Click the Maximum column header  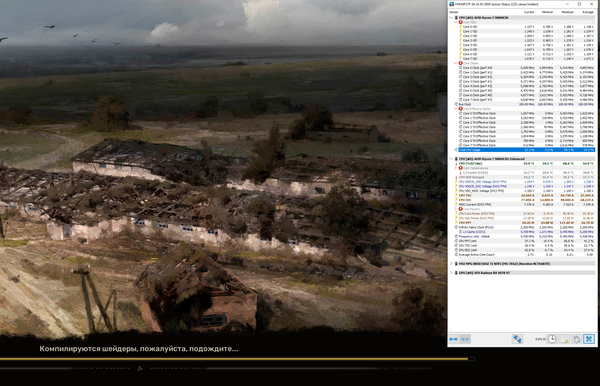pos(566,12)
